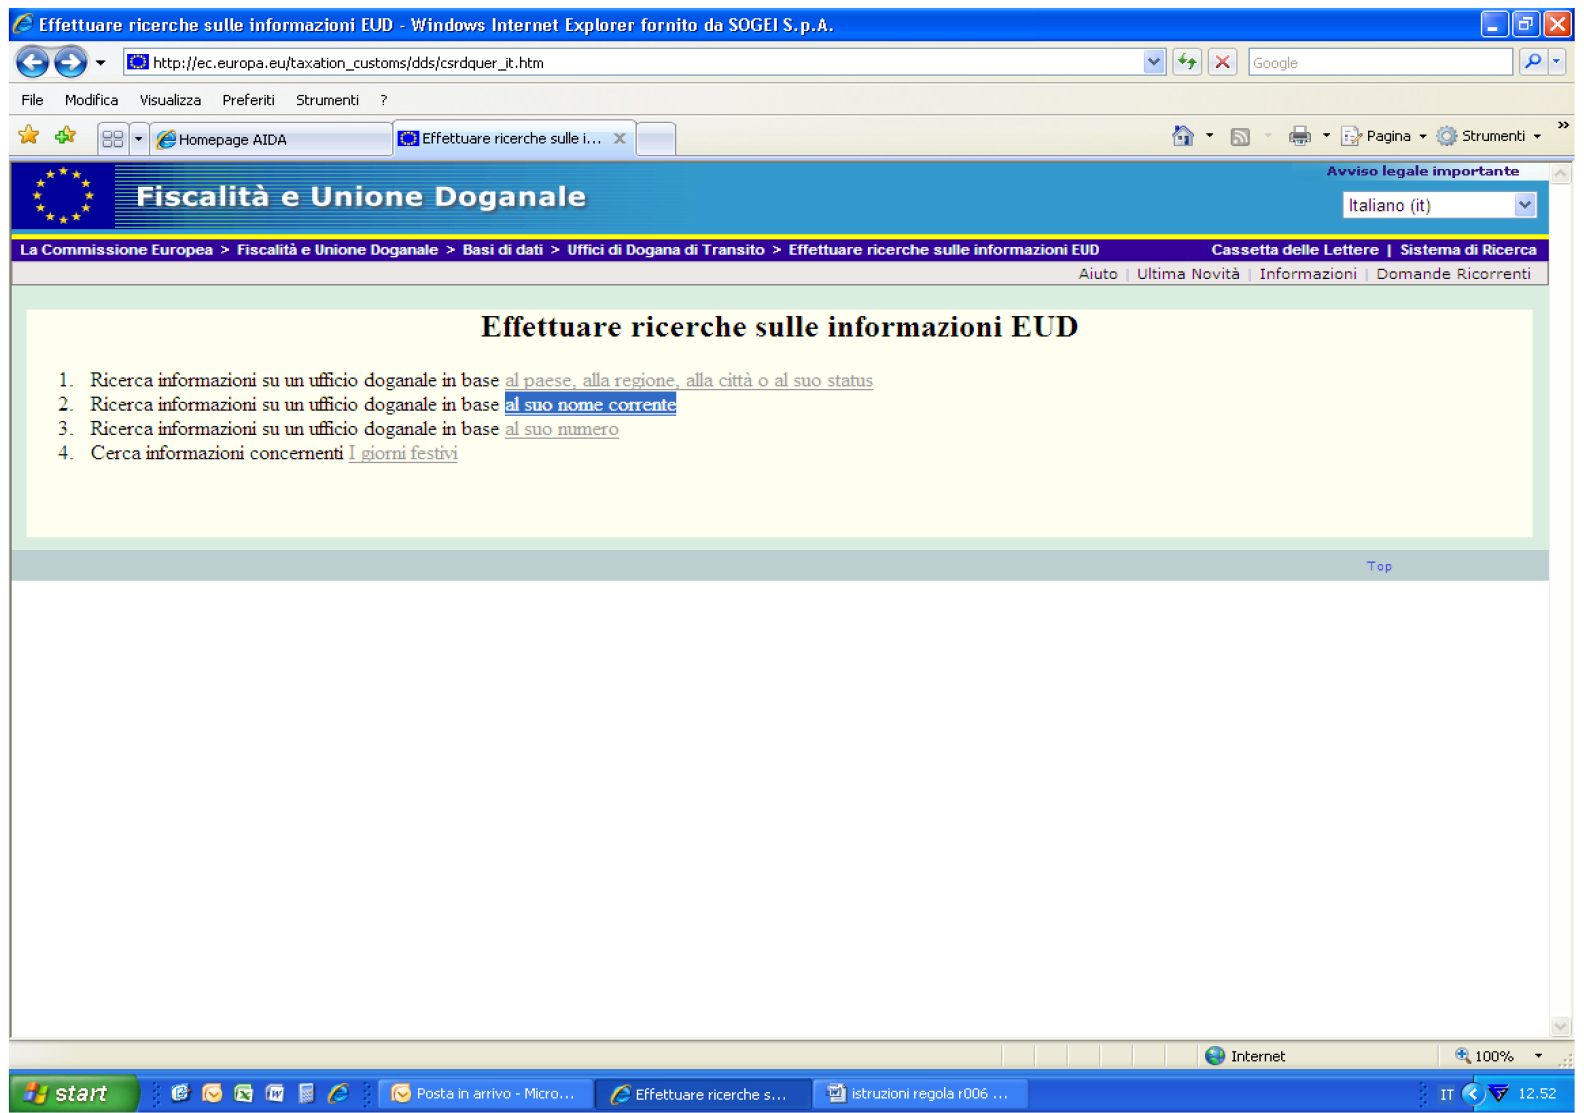Click the browser Back arrow button
1584x1113 pixels.
click(x=33, y=62)
